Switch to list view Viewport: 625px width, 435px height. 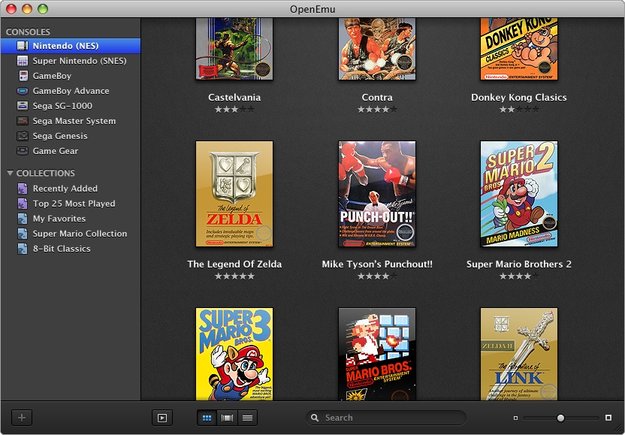point(248,417)
